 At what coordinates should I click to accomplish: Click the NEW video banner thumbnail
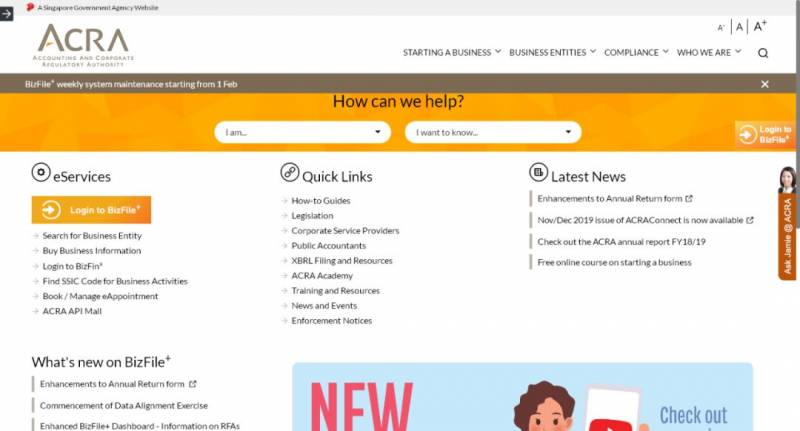[x=522, y=397]
